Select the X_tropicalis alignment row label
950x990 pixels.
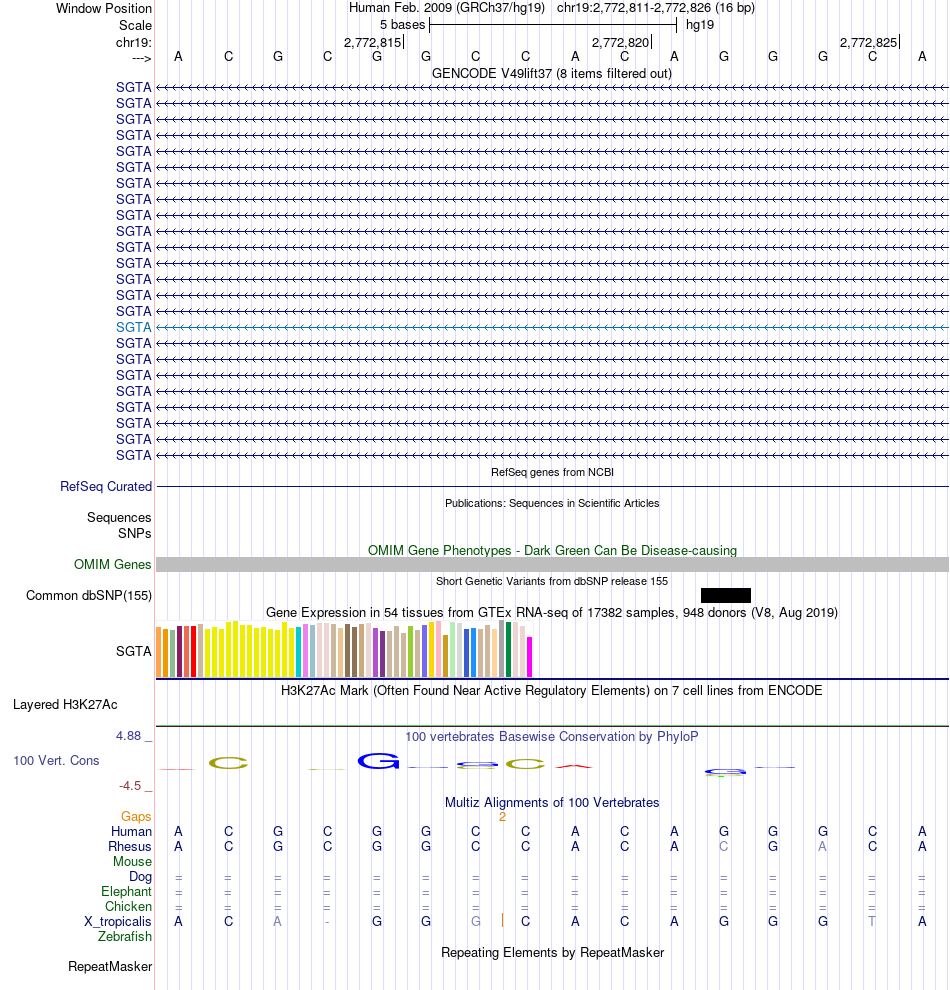tap(118, 922)
